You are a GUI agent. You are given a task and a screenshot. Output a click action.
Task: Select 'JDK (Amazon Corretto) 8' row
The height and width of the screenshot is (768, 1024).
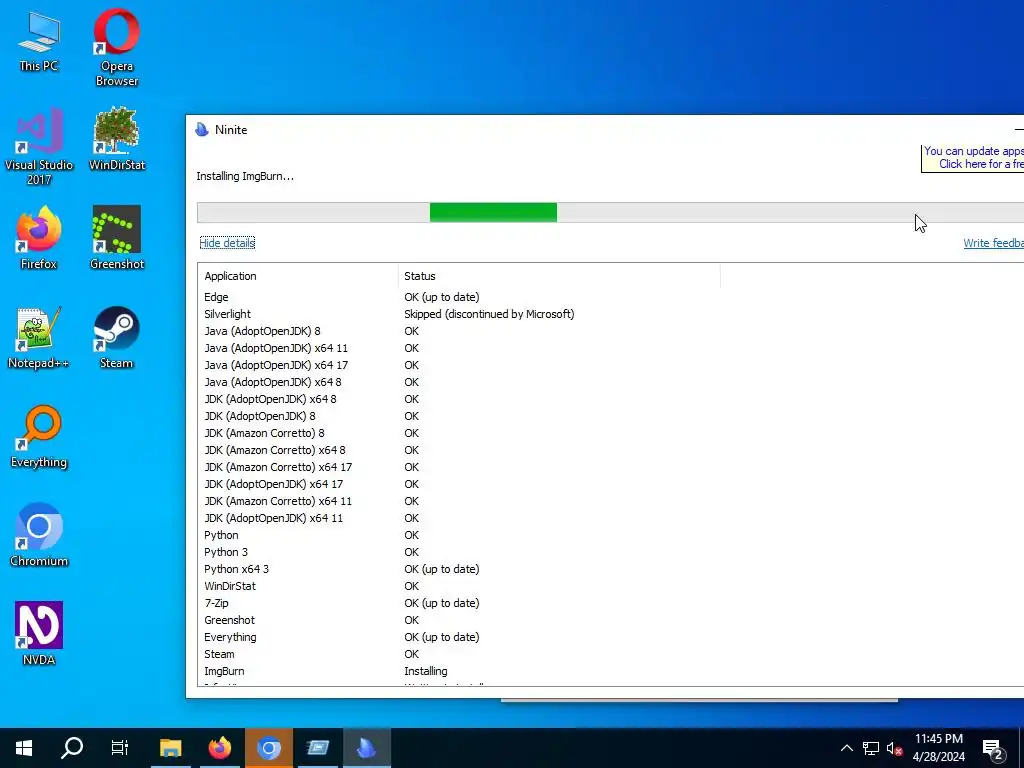pyautogui.click(x=611, y=433)
